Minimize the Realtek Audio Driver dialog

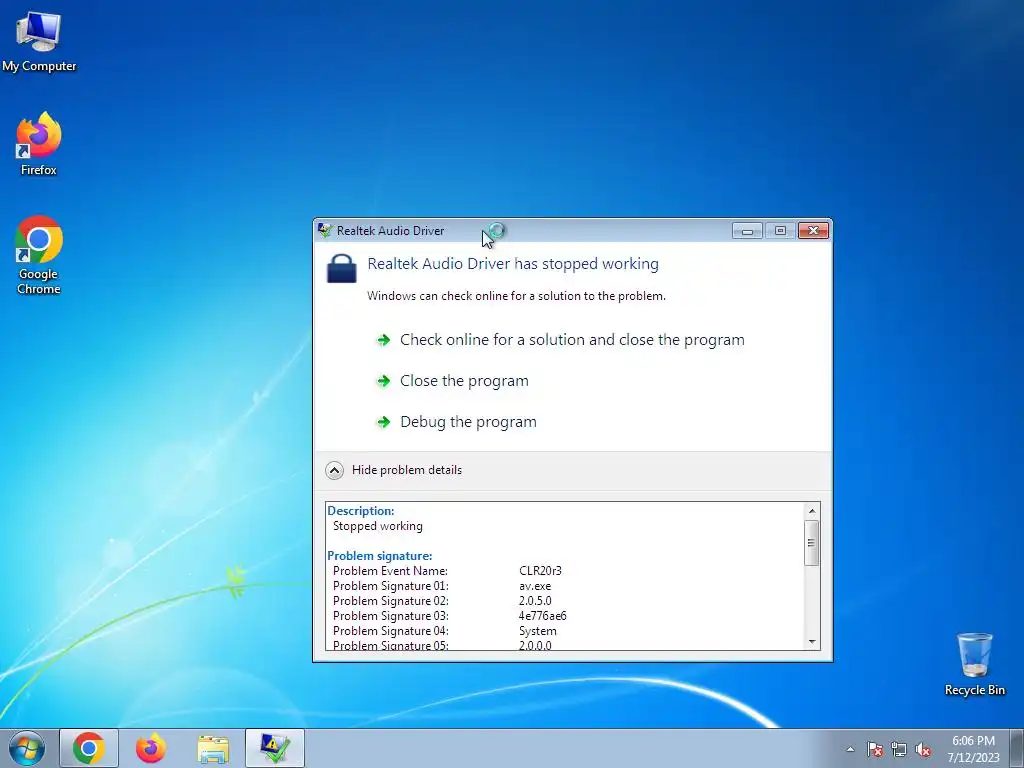click(x=747, y=231)
